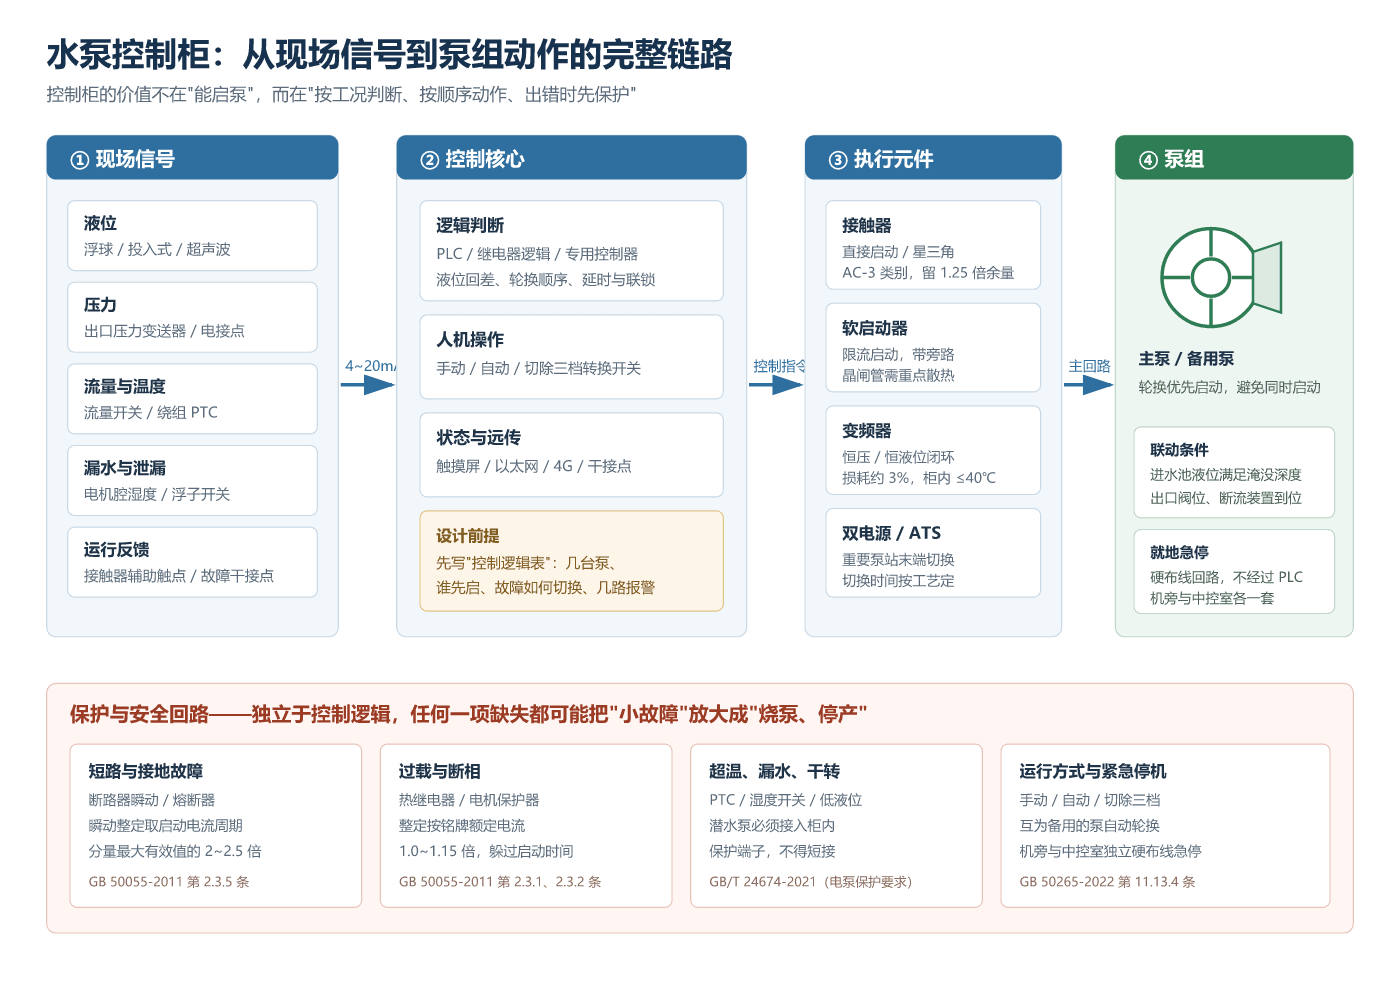Open the 漏水与泄漏 card

[192, 481]
